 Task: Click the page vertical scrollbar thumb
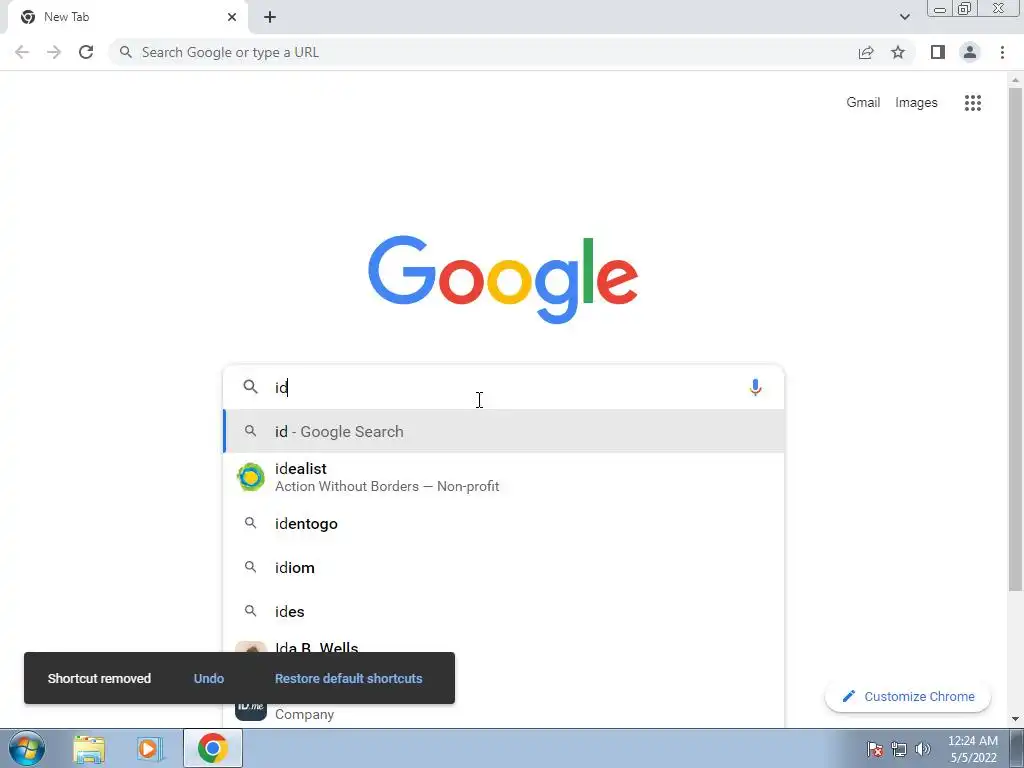point(1015,340)
